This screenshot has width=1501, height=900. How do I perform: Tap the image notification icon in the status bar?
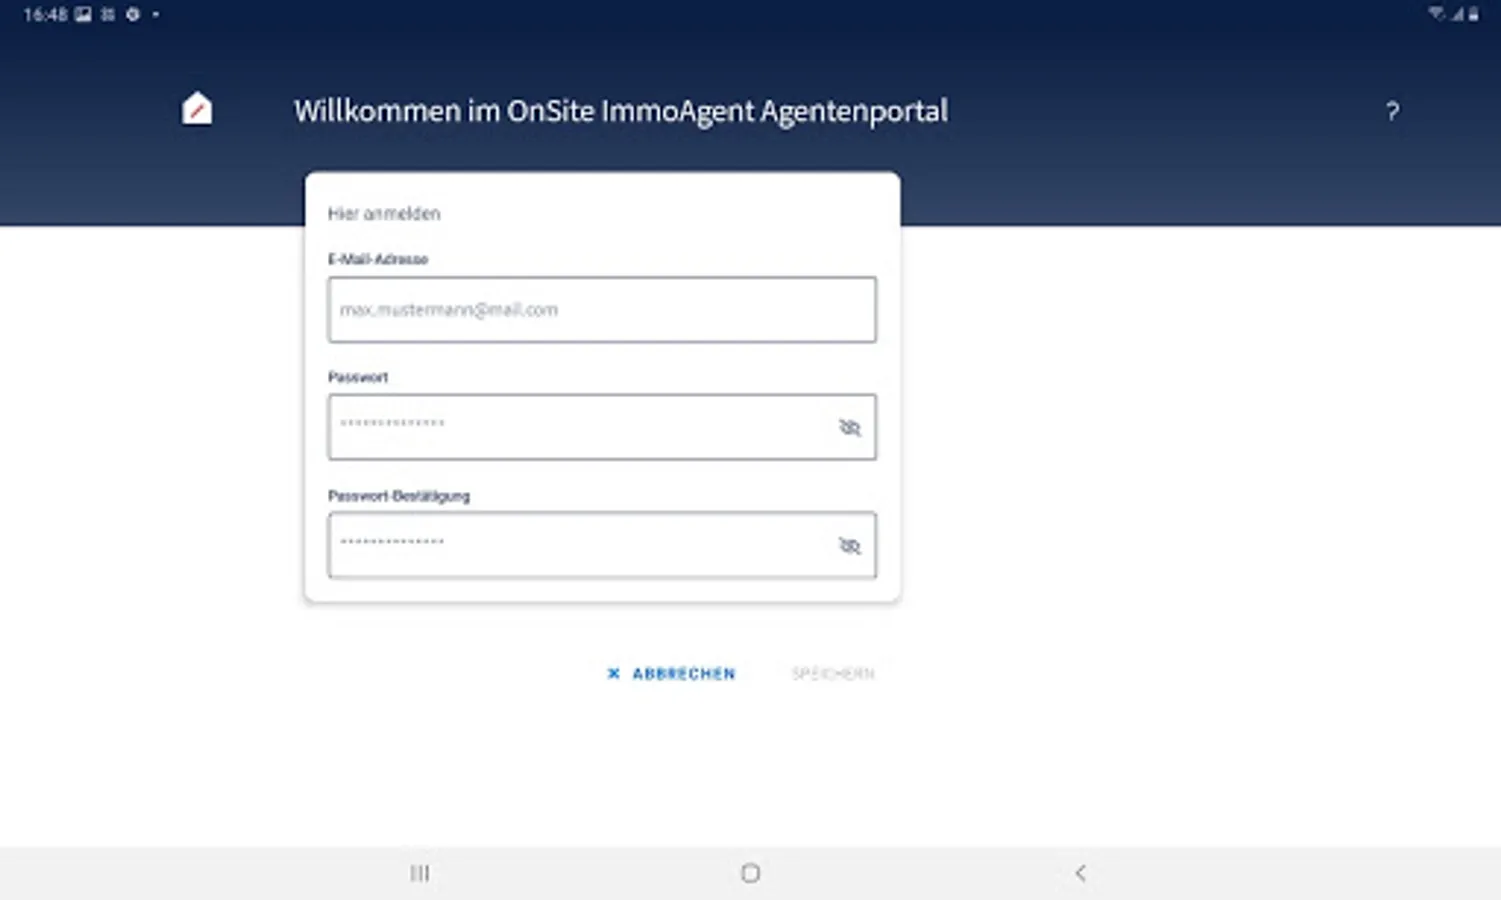click(83, 14)
